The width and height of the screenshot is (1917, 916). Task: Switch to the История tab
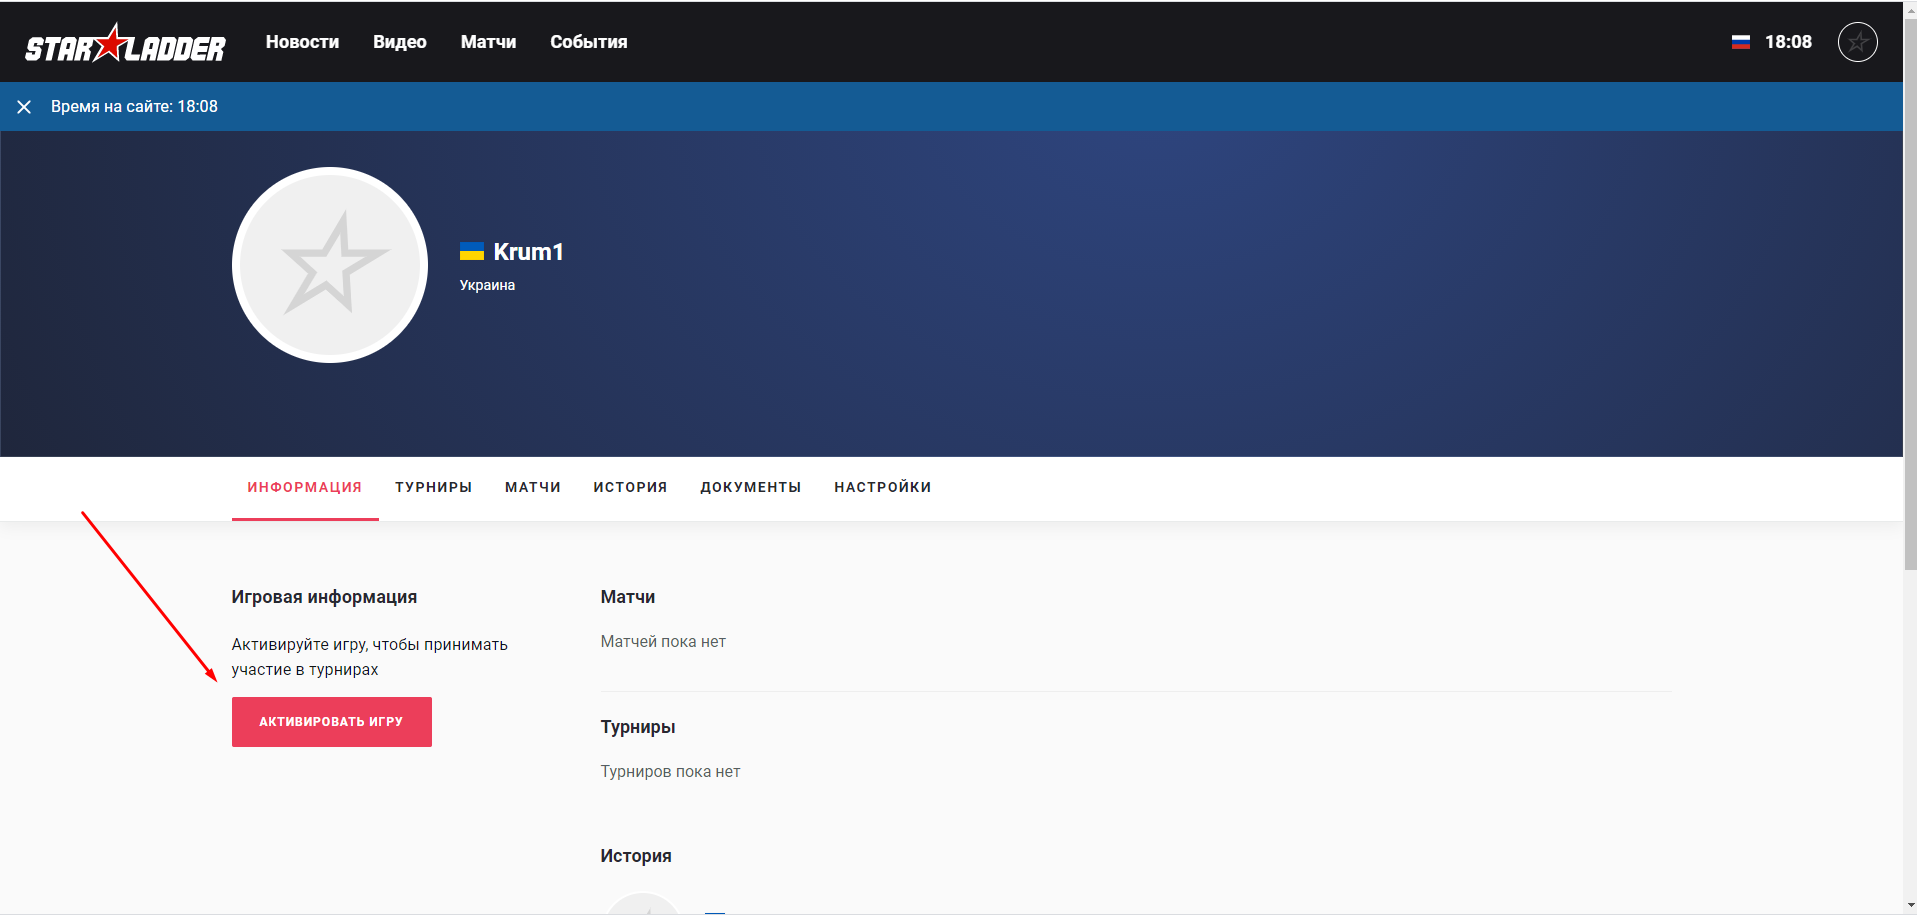[x=630, y=488]
